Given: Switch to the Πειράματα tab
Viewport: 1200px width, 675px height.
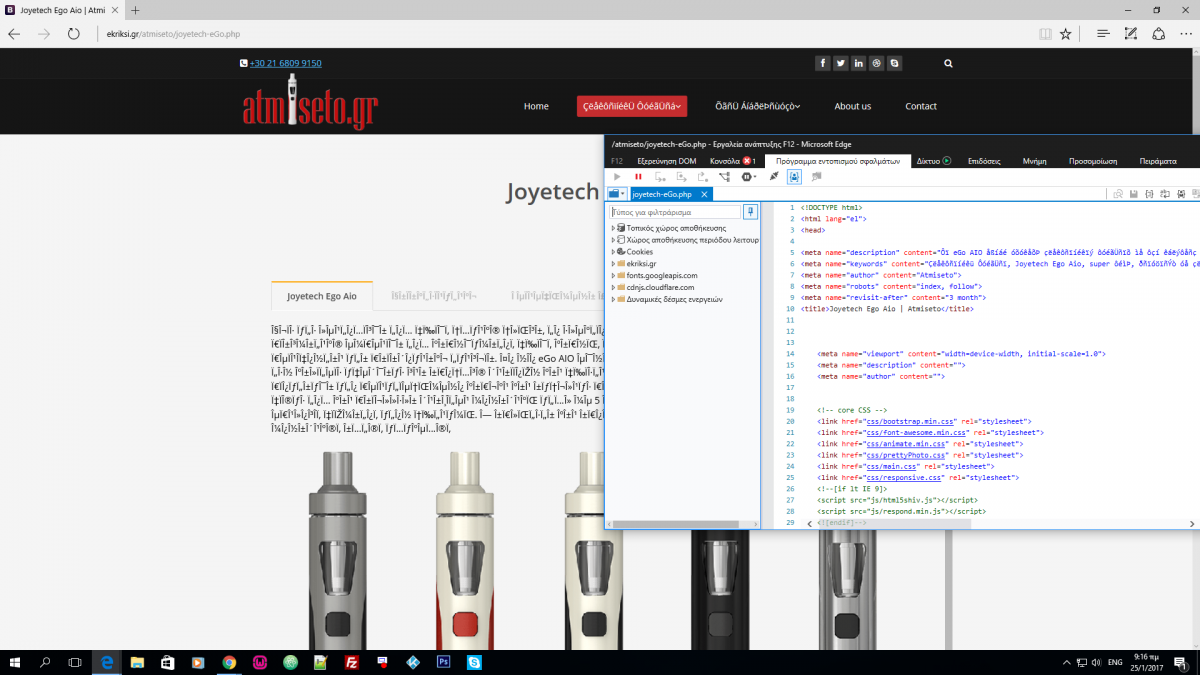Looking at the screenshot, I should pos(1160,160).
